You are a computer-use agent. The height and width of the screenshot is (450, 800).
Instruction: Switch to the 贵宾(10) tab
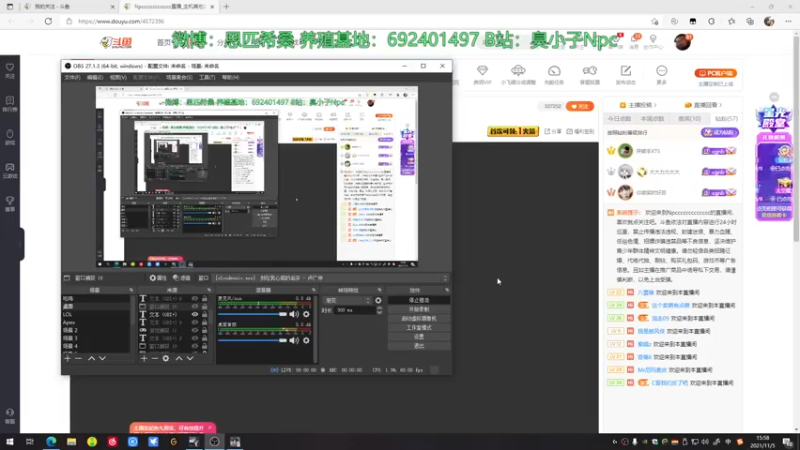coord(689,119)
